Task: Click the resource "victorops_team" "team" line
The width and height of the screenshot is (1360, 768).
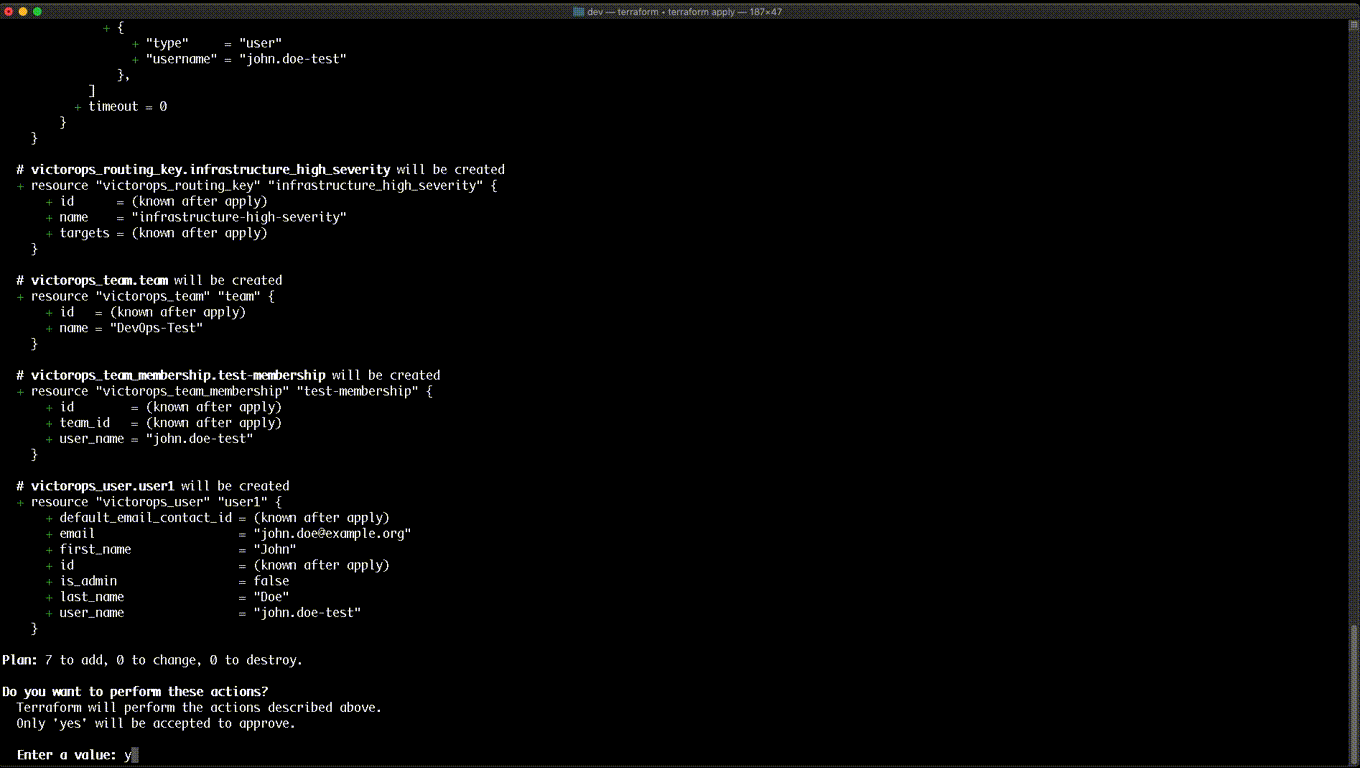Action: 145,296
